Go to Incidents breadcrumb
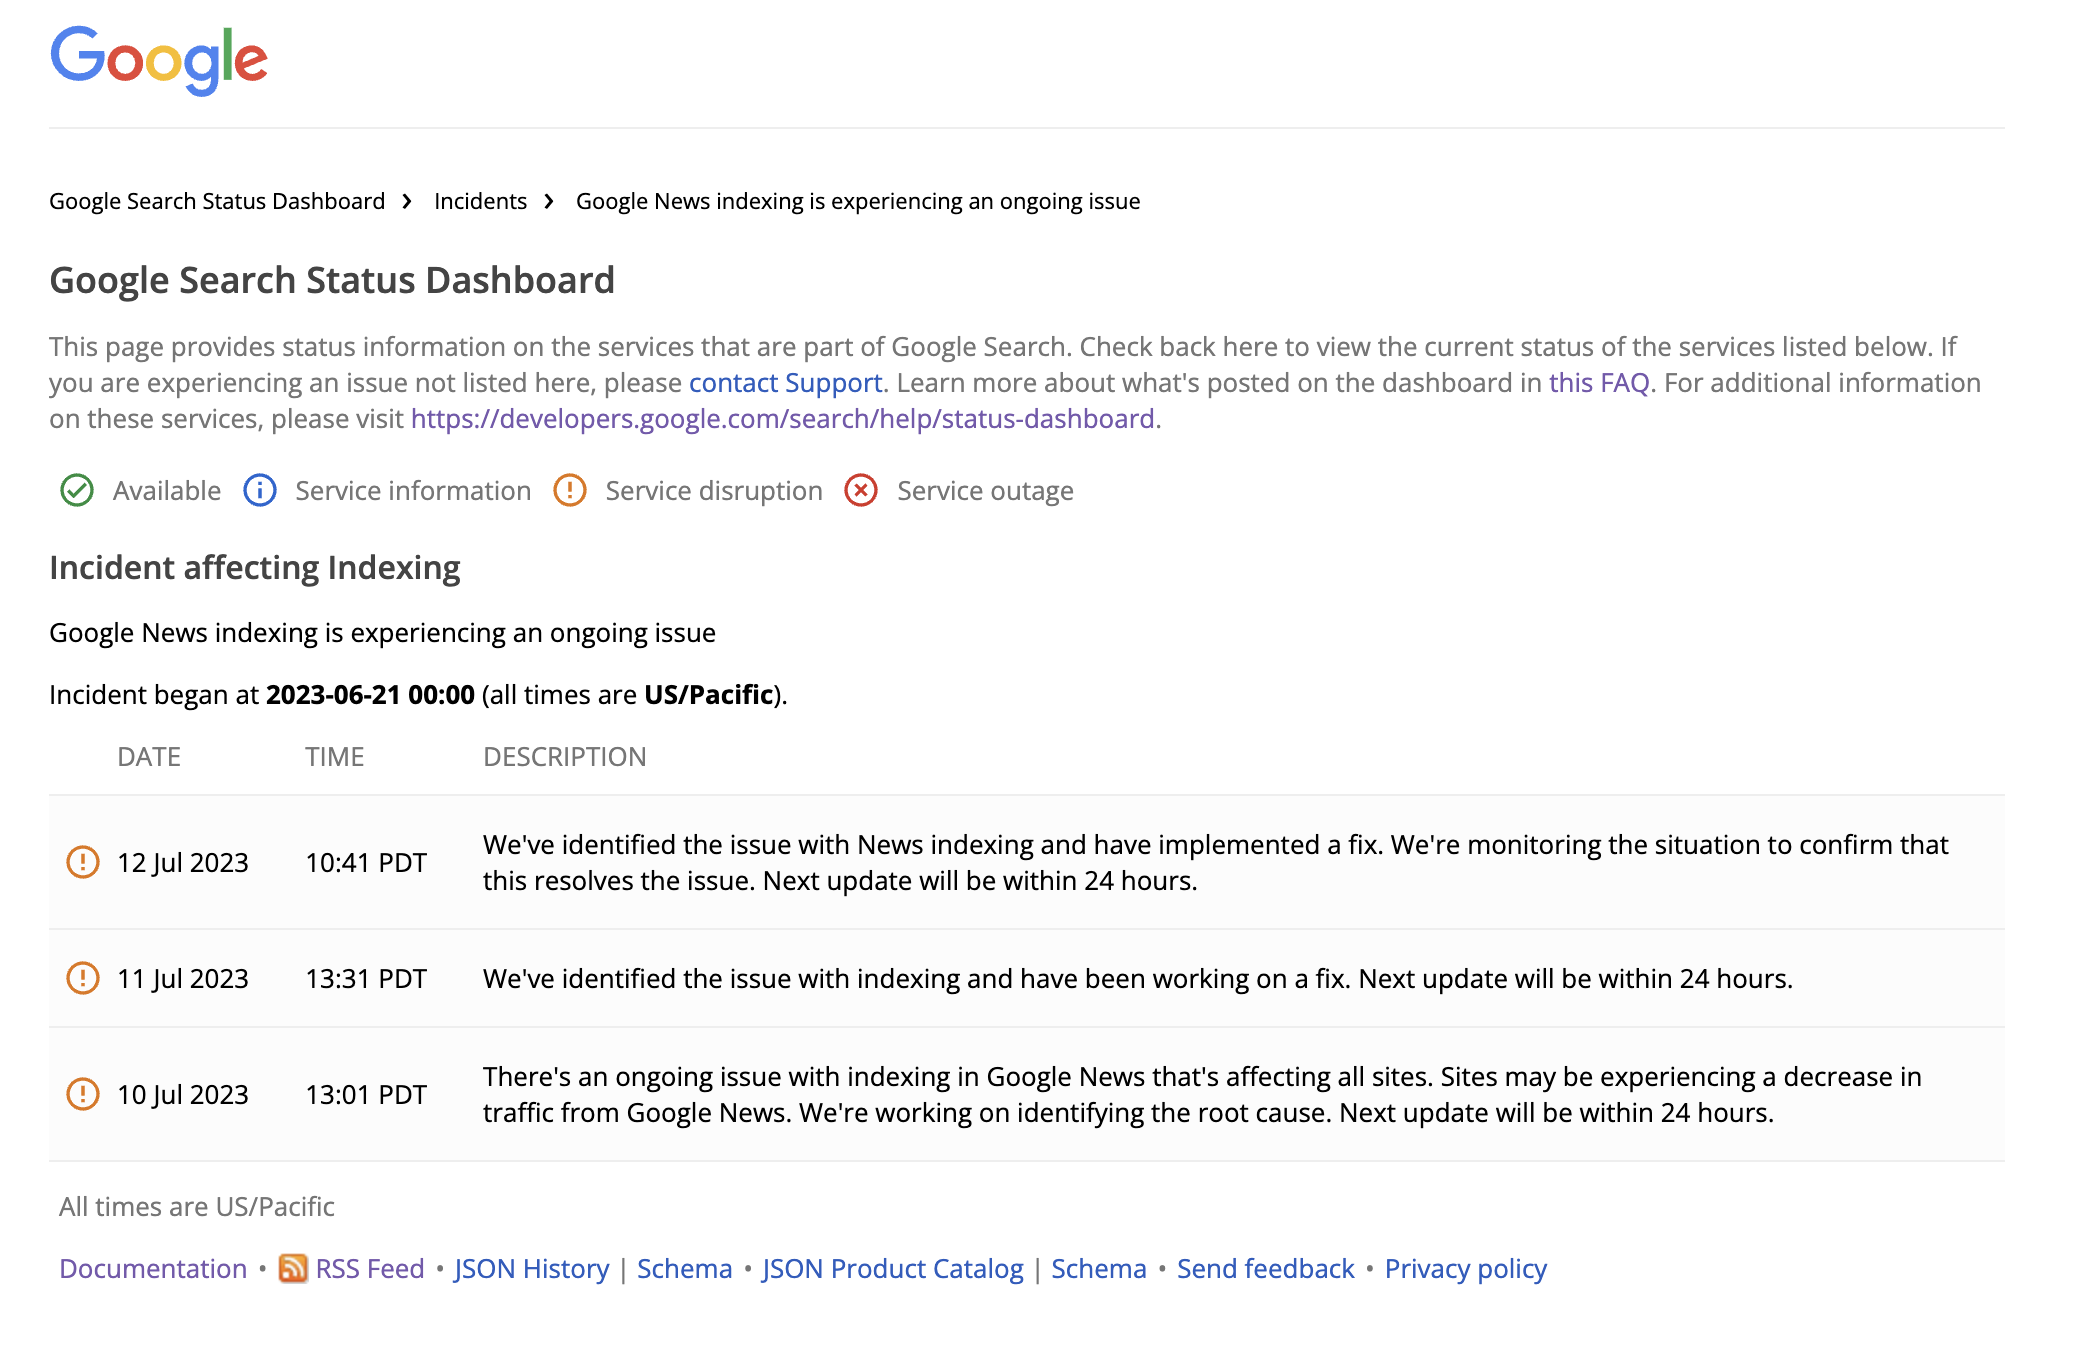The width and height of the screenshot is (2085, 1345). coord(480,201)
